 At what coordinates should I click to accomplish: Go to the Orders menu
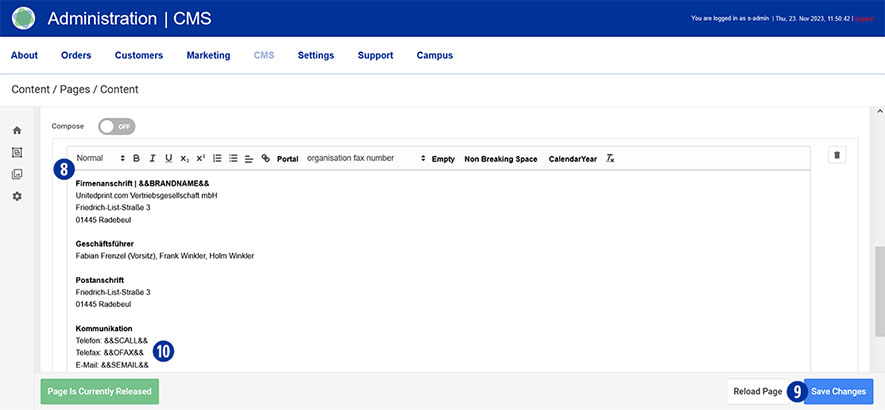click(x=76, y=55)
